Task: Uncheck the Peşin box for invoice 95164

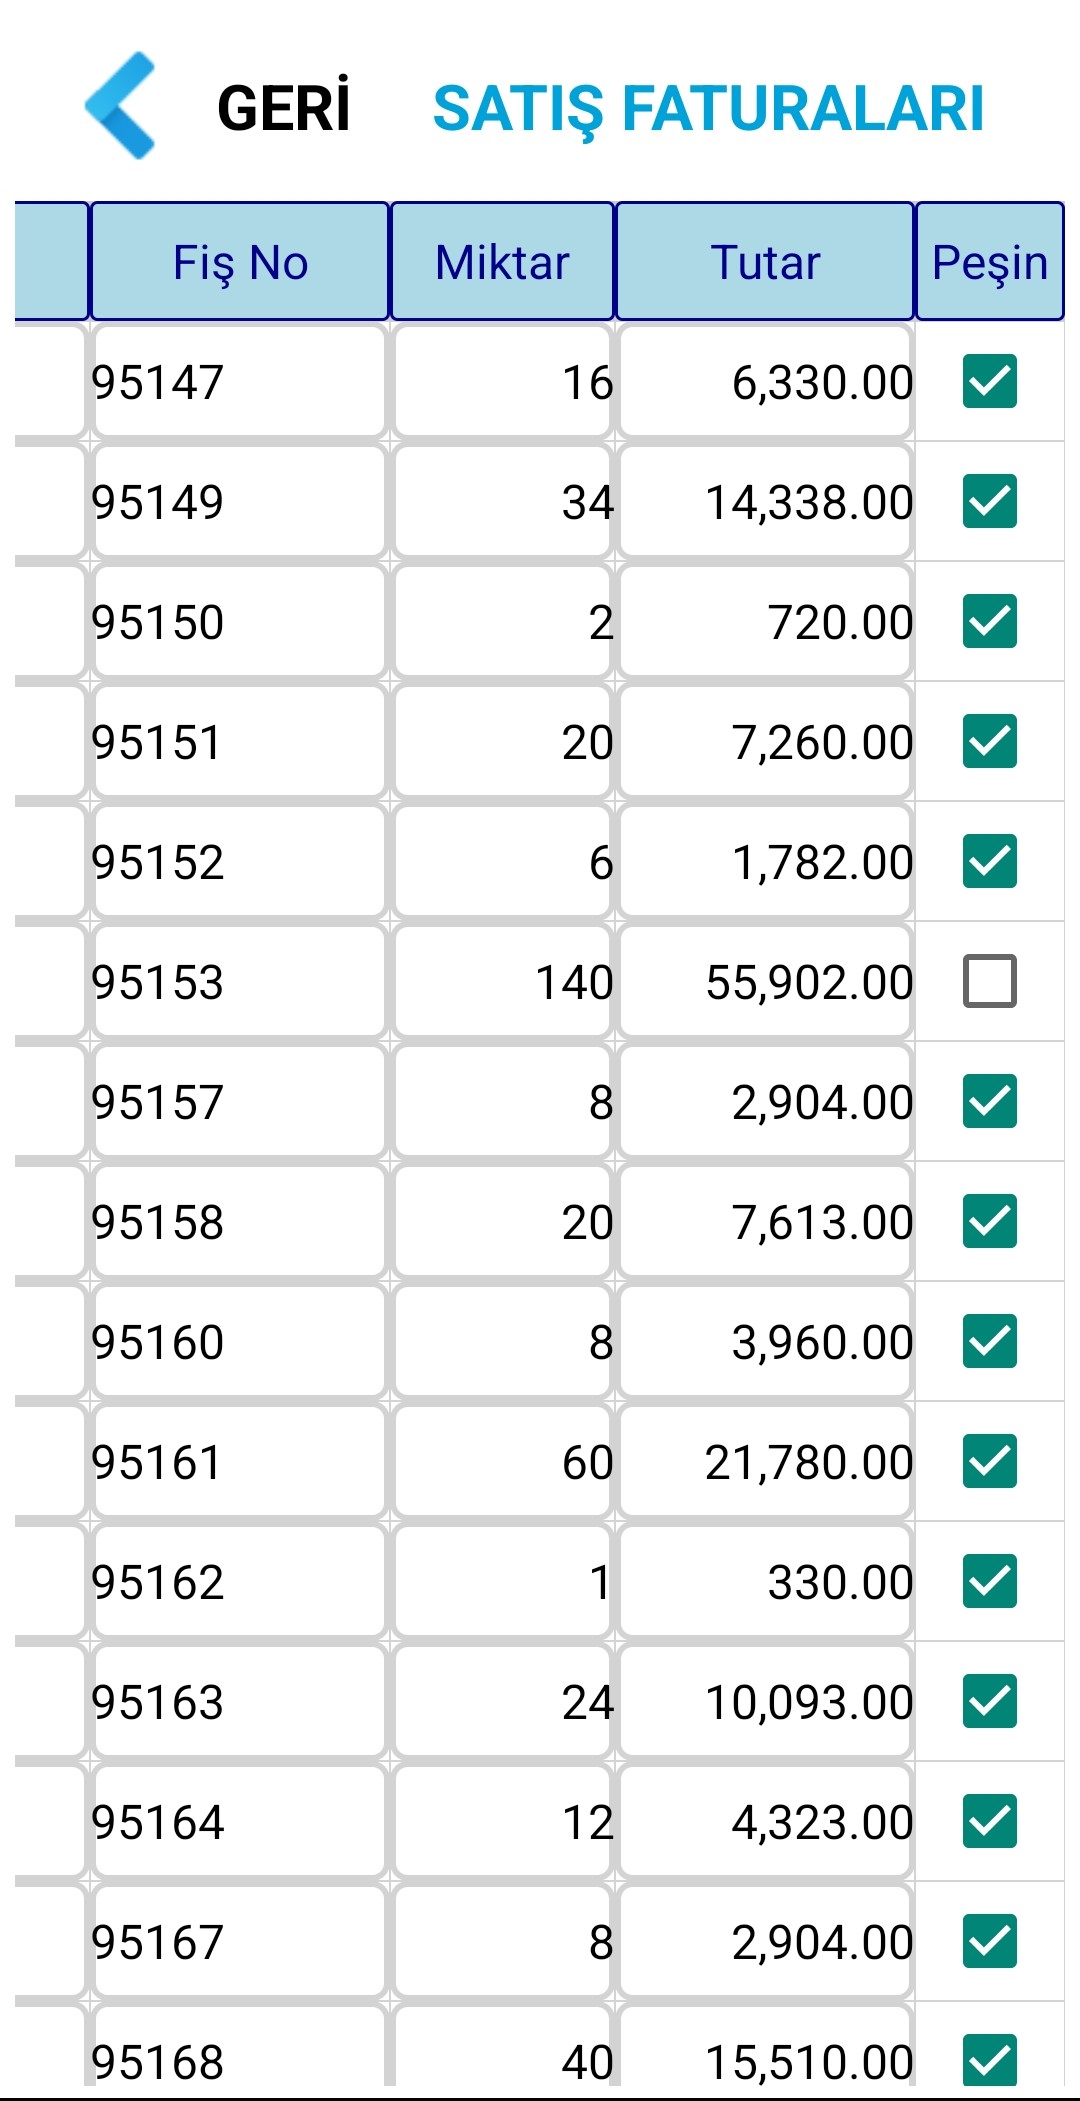Action: click(989, 1822)
